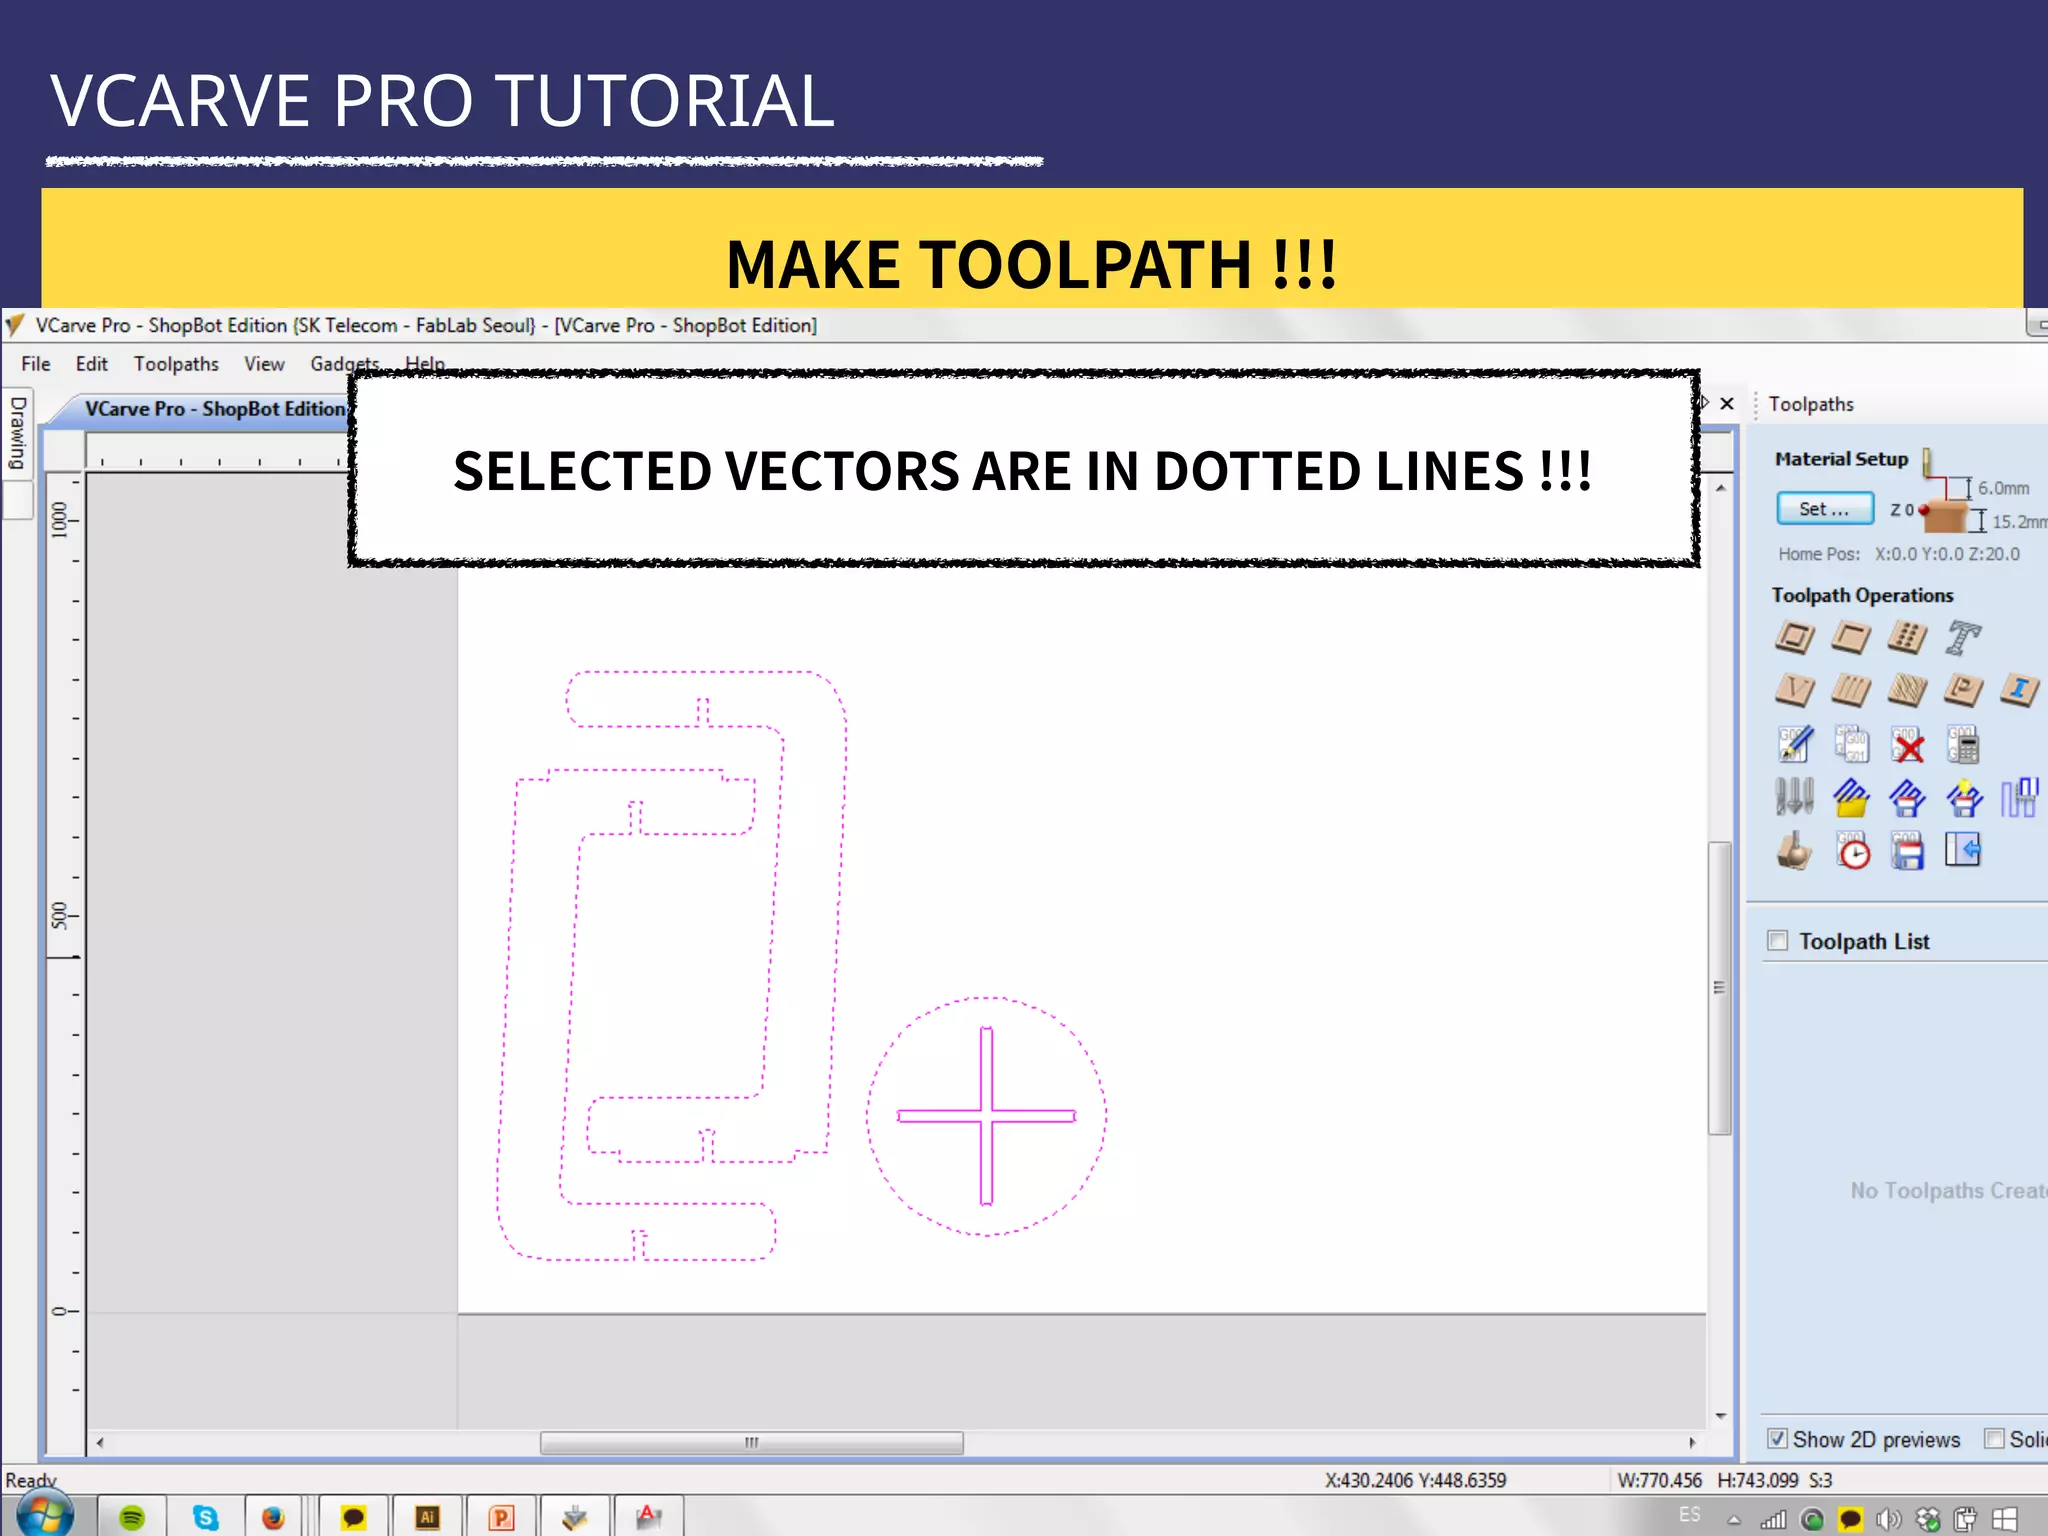Viewport: 2048px width, 1536px height.
Task: Click the Load toolpath template folder icon
Action: point(1851,797)
